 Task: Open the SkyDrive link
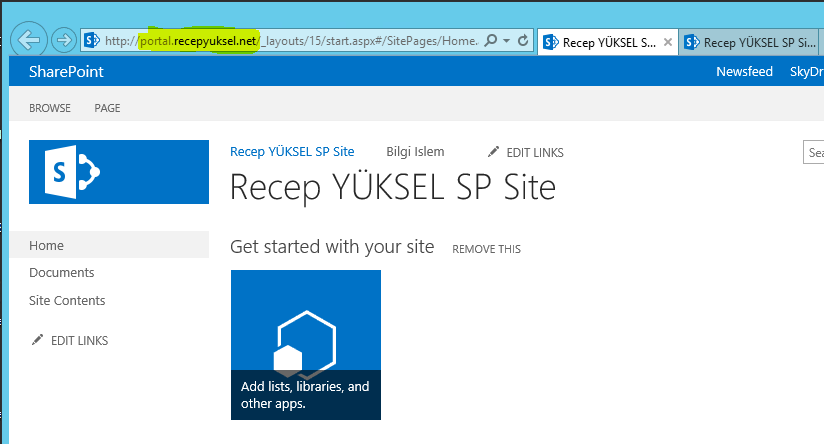click(807, 71)
